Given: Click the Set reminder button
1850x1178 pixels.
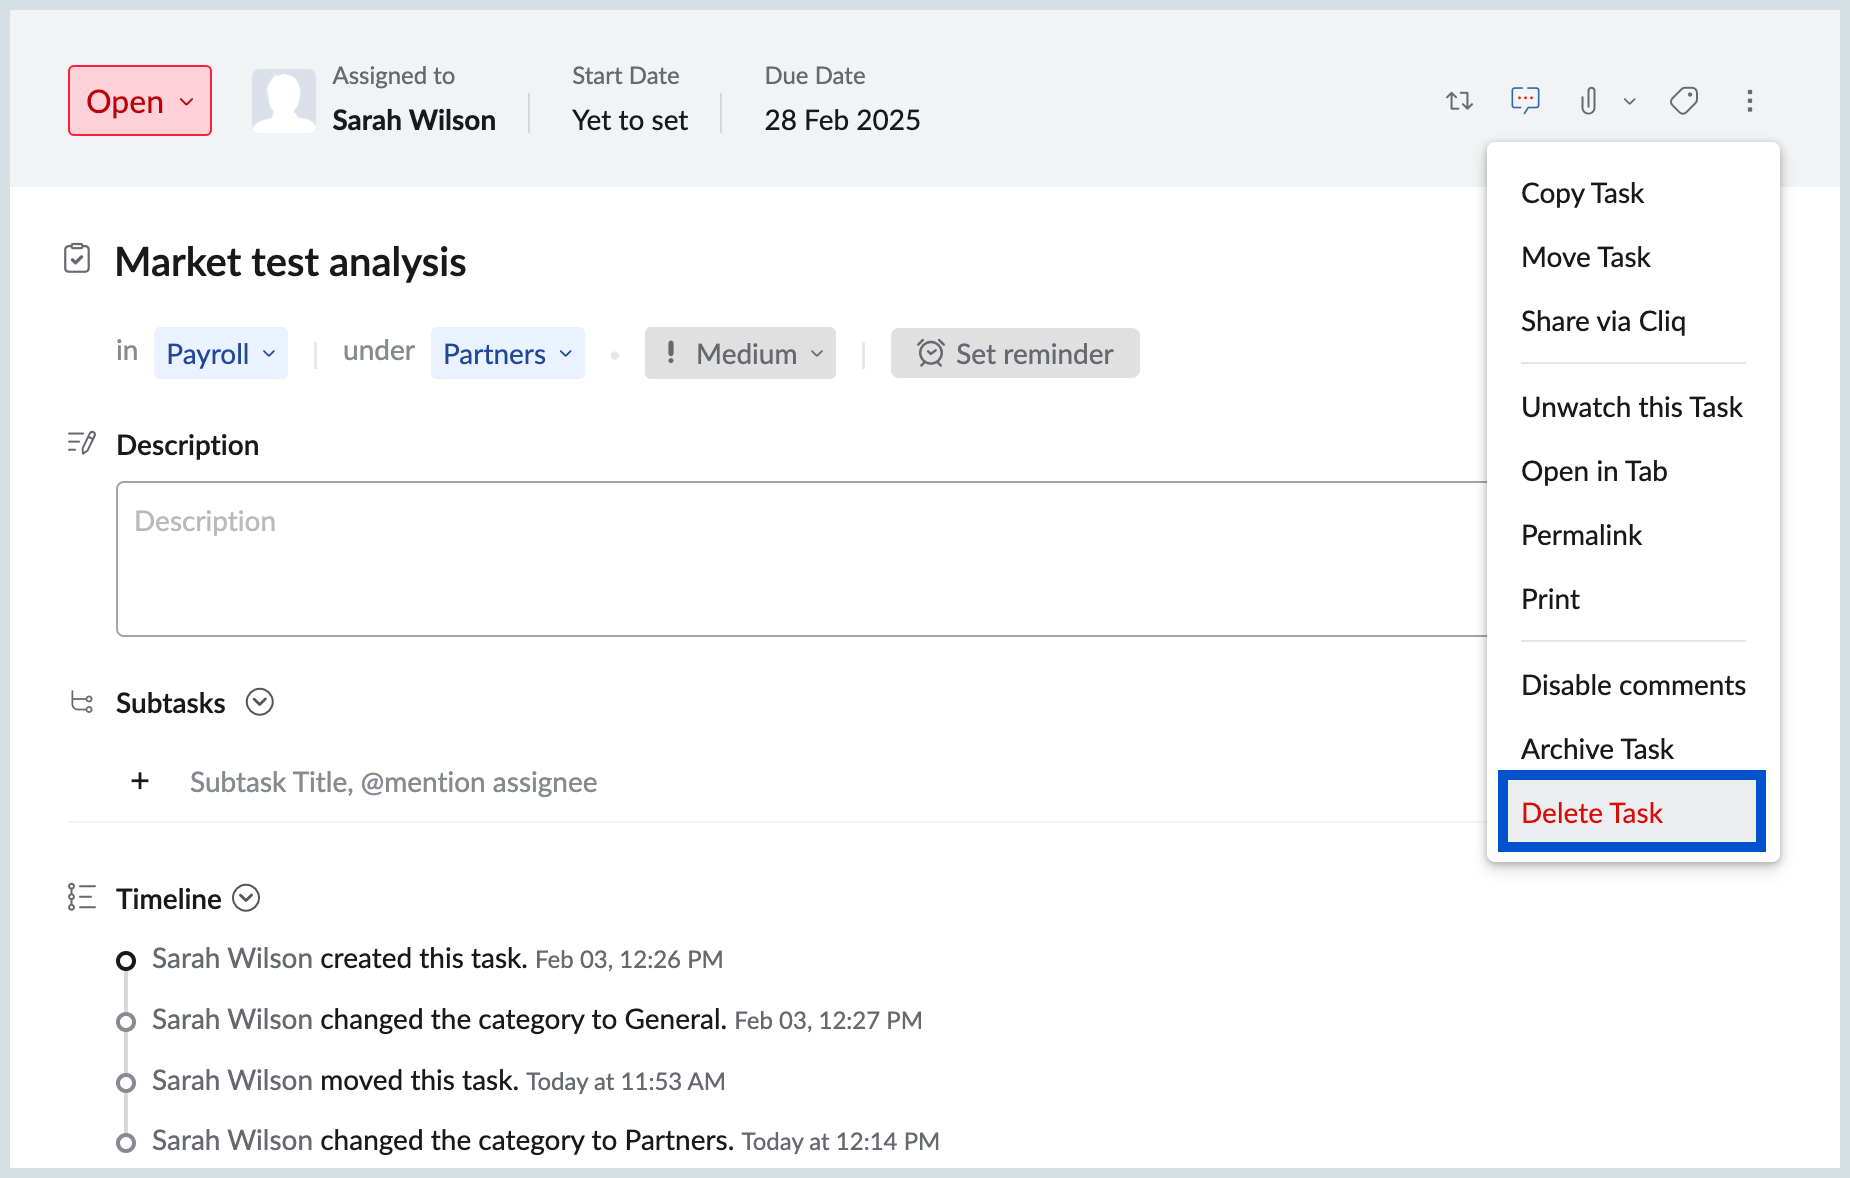Looking at the screenshot, I should (1014, 354).
